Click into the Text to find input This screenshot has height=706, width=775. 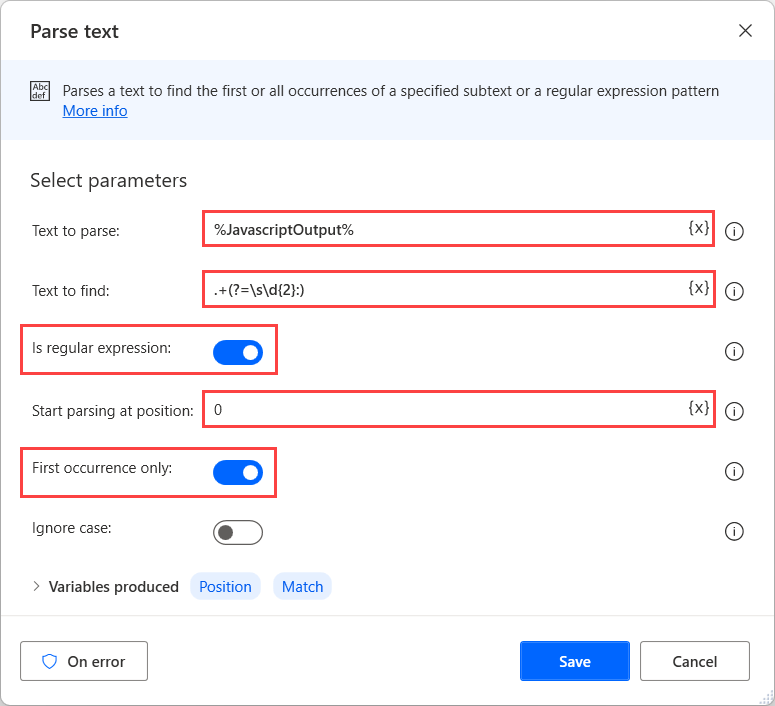coord(440,290)
